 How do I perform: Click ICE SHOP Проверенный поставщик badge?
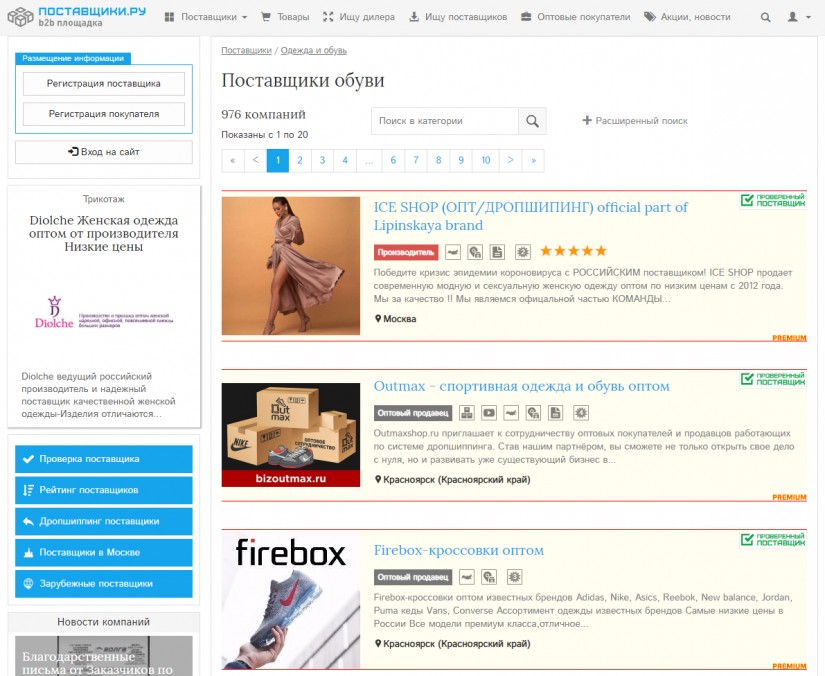(x=773, y=200)
